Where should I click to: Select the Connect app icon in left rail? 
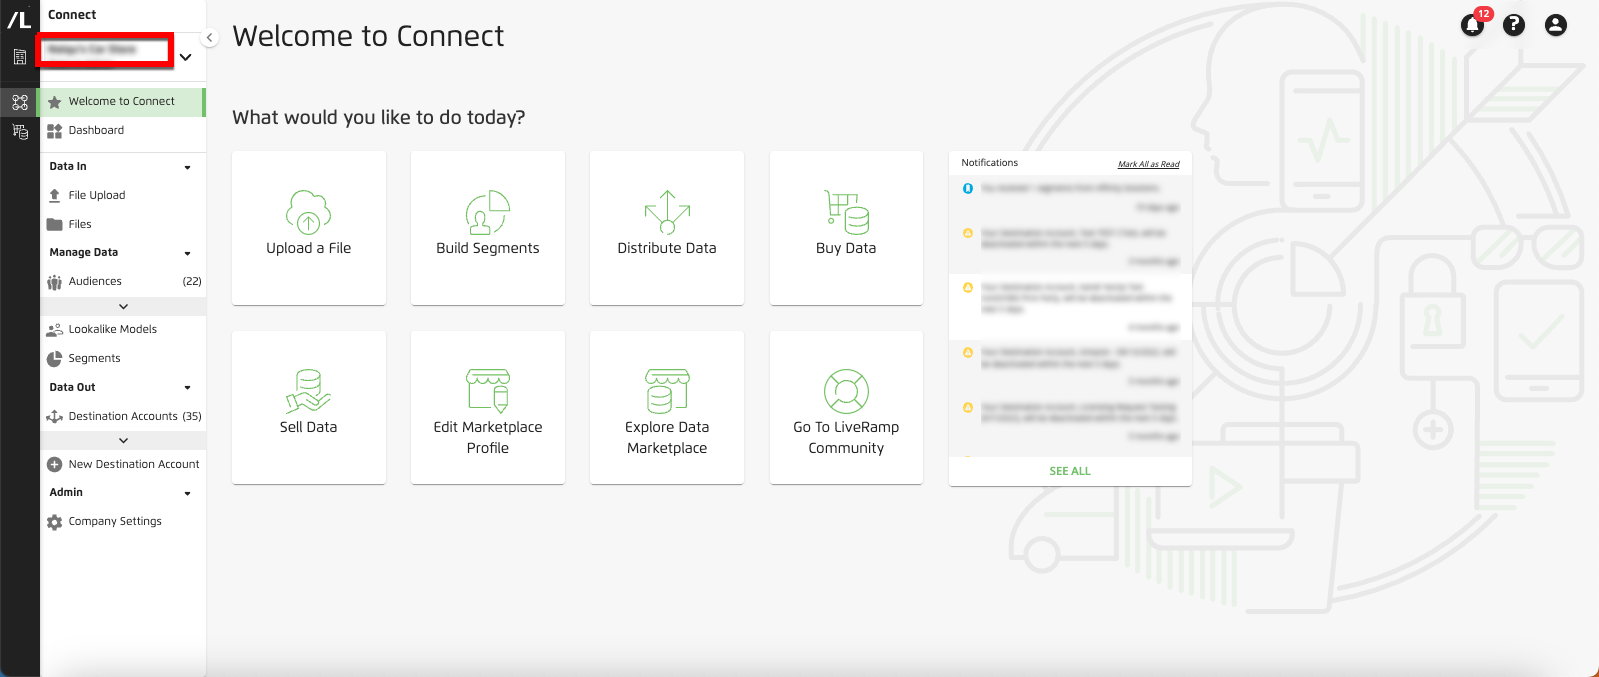click(19, 102)
